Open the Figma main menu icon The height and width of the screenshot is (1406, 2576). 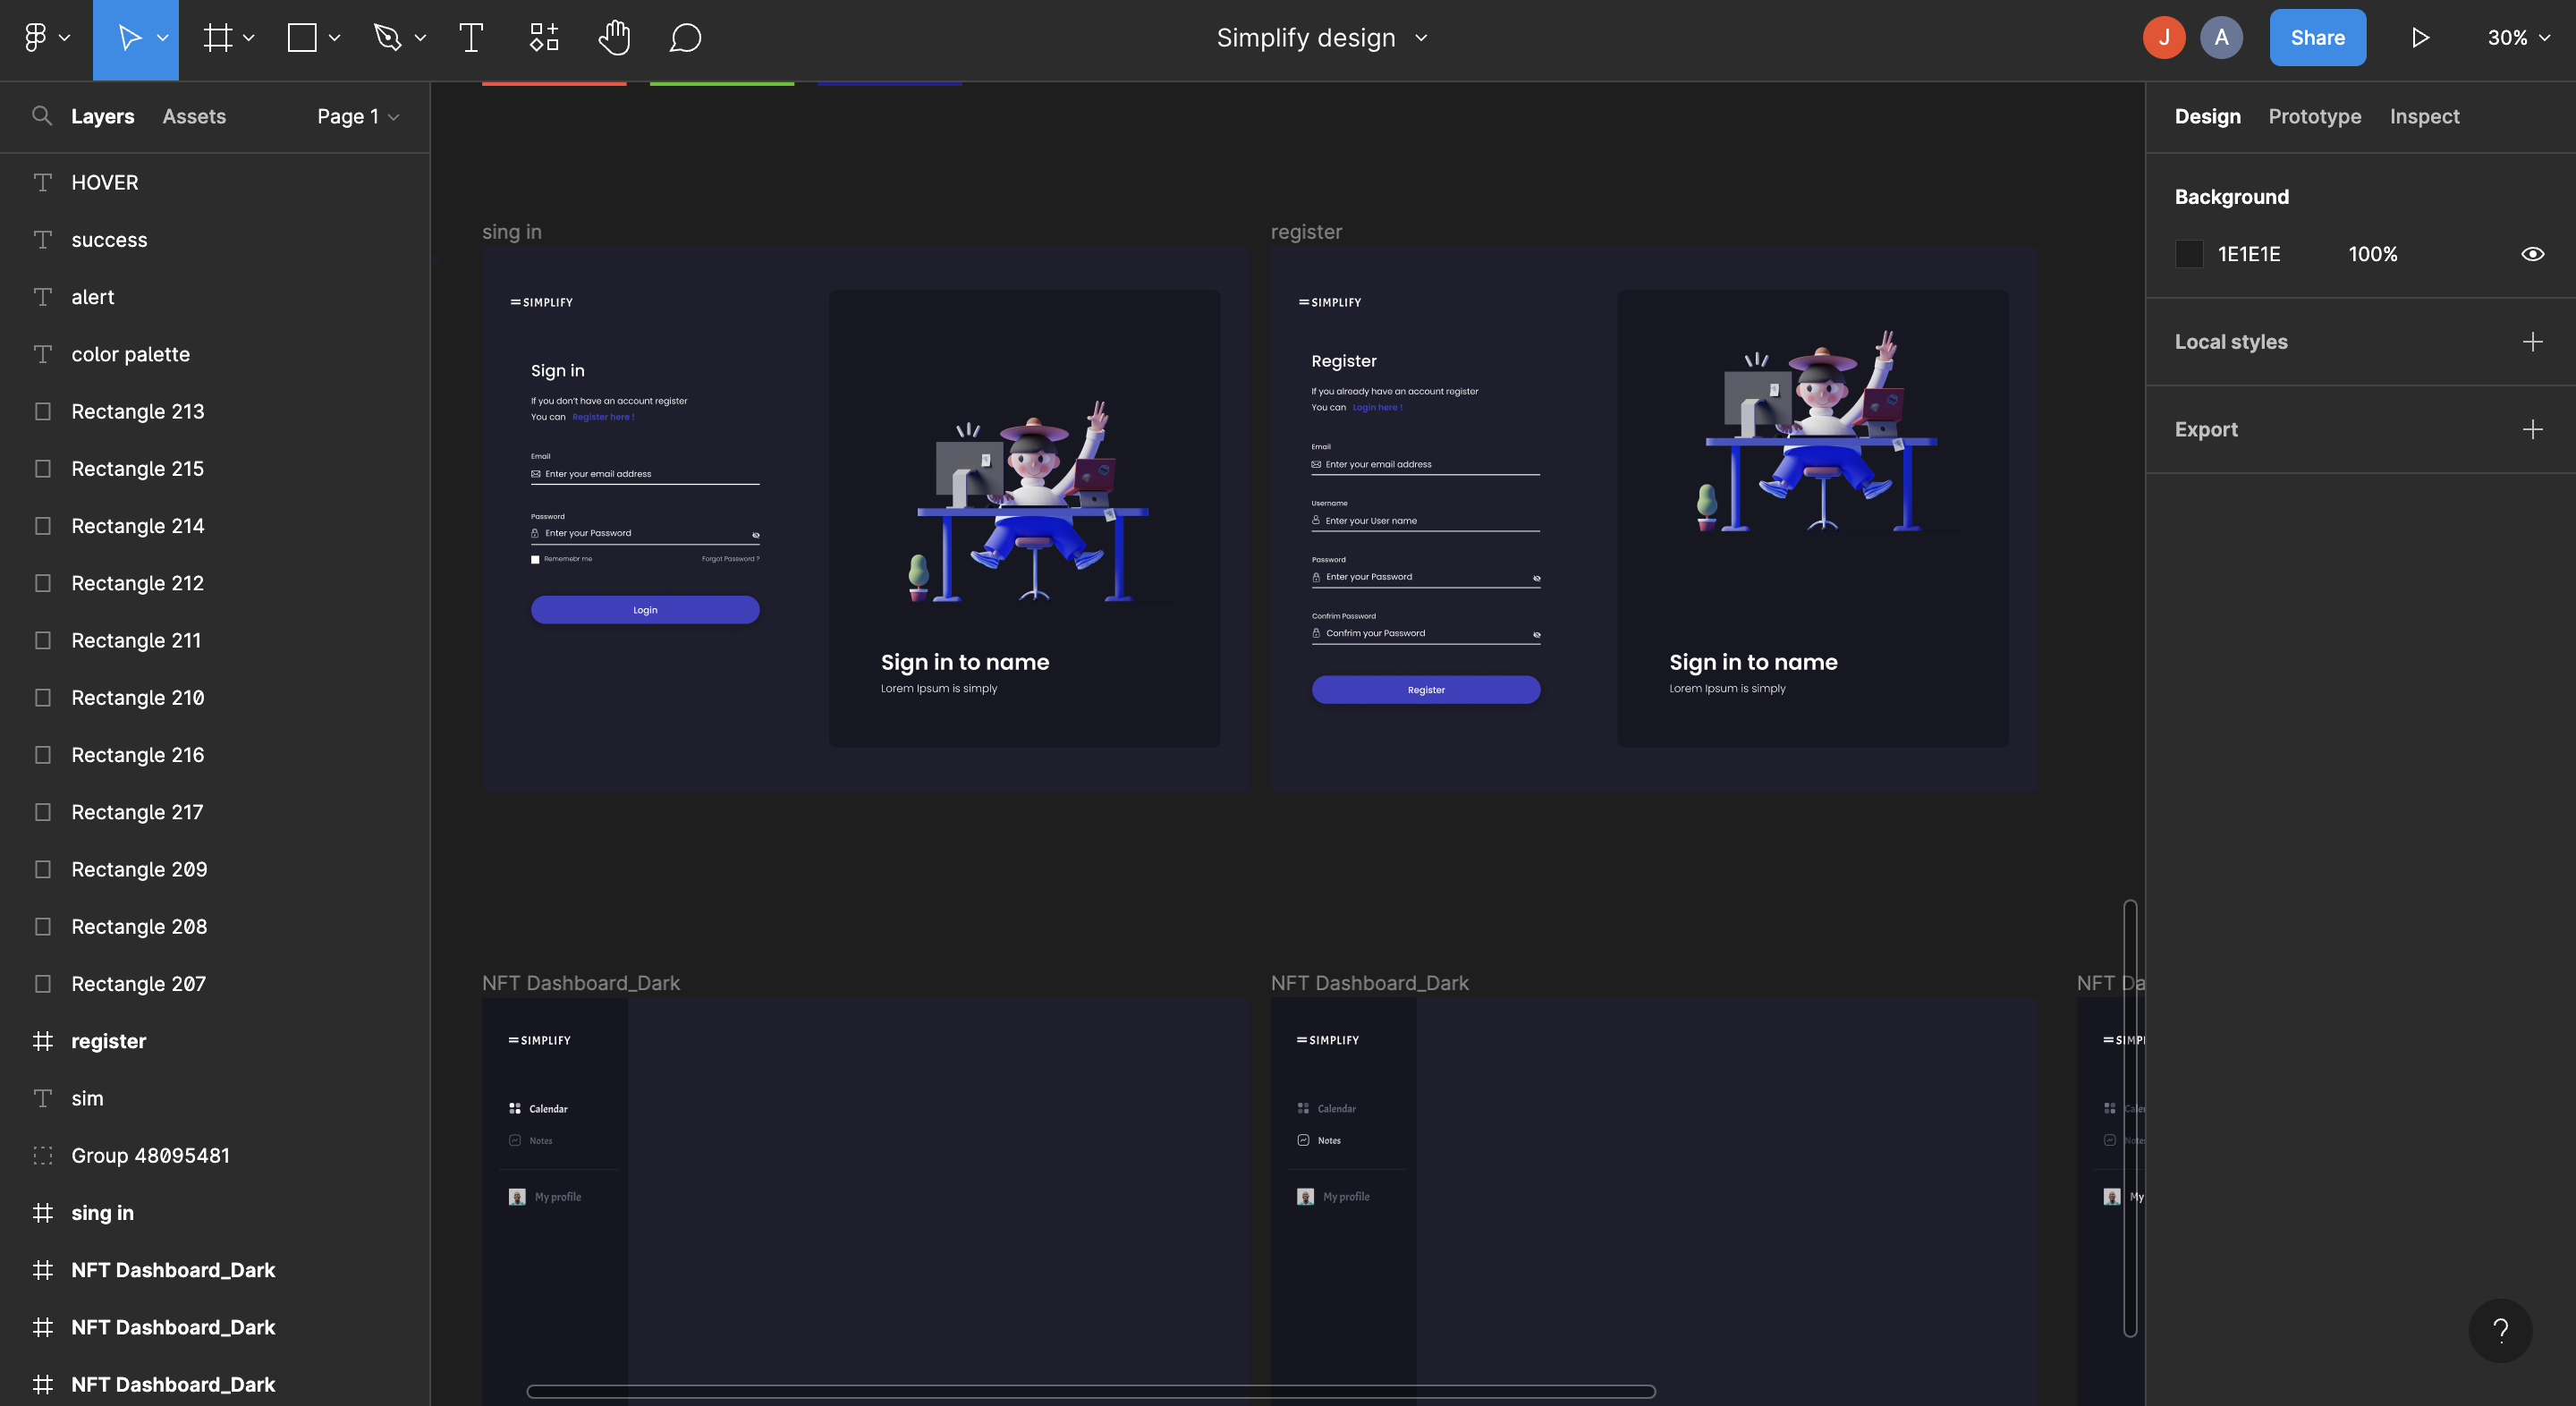[35, 38]
